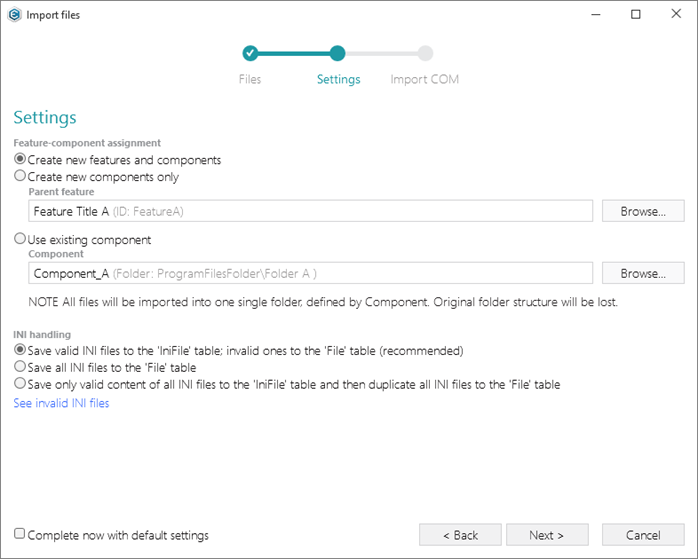Click the Next button
The width and height of the screenshot is (698, 559).
(x=547, y=535)
